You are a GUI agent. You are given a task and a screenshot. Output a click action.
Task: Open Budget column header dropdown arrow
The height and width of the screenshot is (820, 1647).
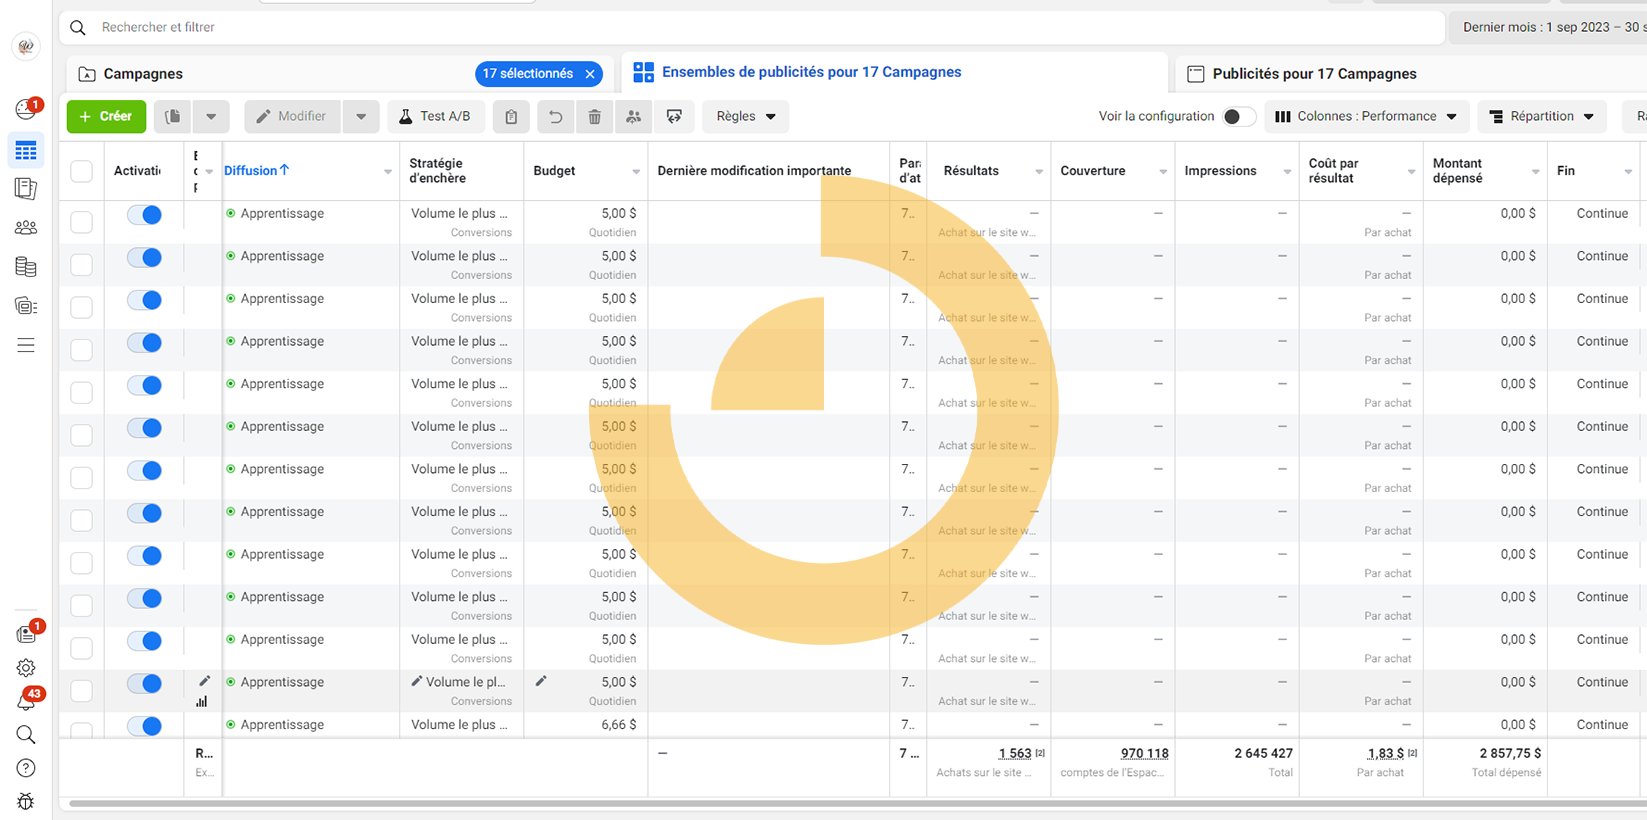coord(636,172)
